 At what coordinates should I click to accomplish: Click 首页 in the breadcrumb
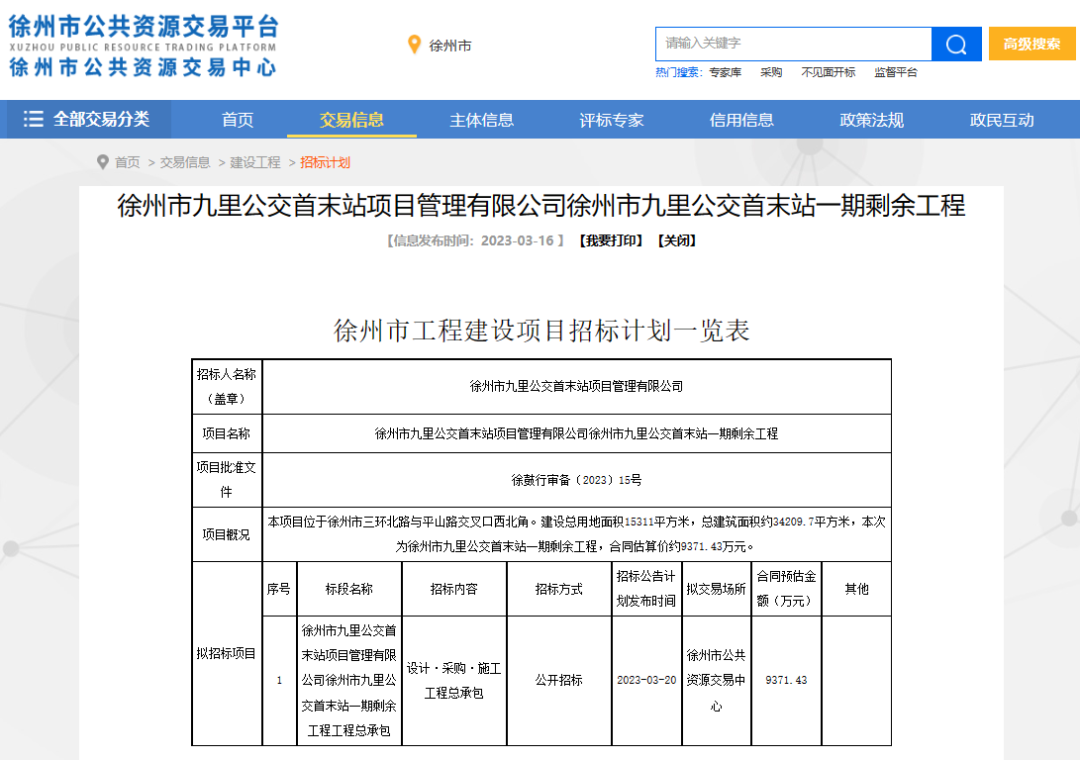coord(127,163)
